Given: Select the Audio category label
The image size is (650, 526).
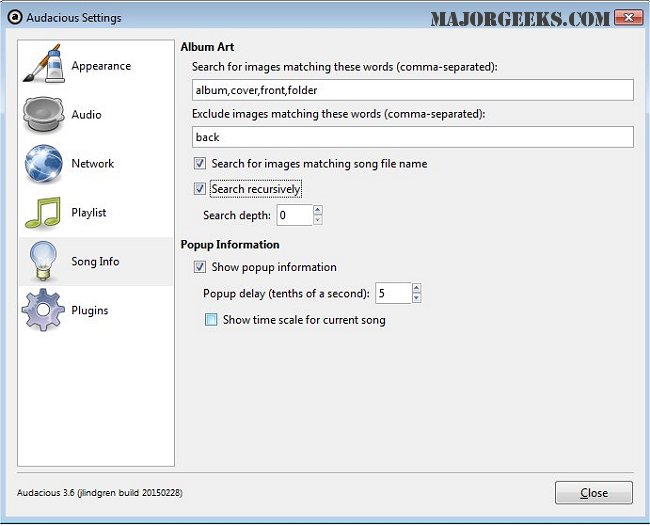Looking at the screenshot, I should (x=86, y=114).
